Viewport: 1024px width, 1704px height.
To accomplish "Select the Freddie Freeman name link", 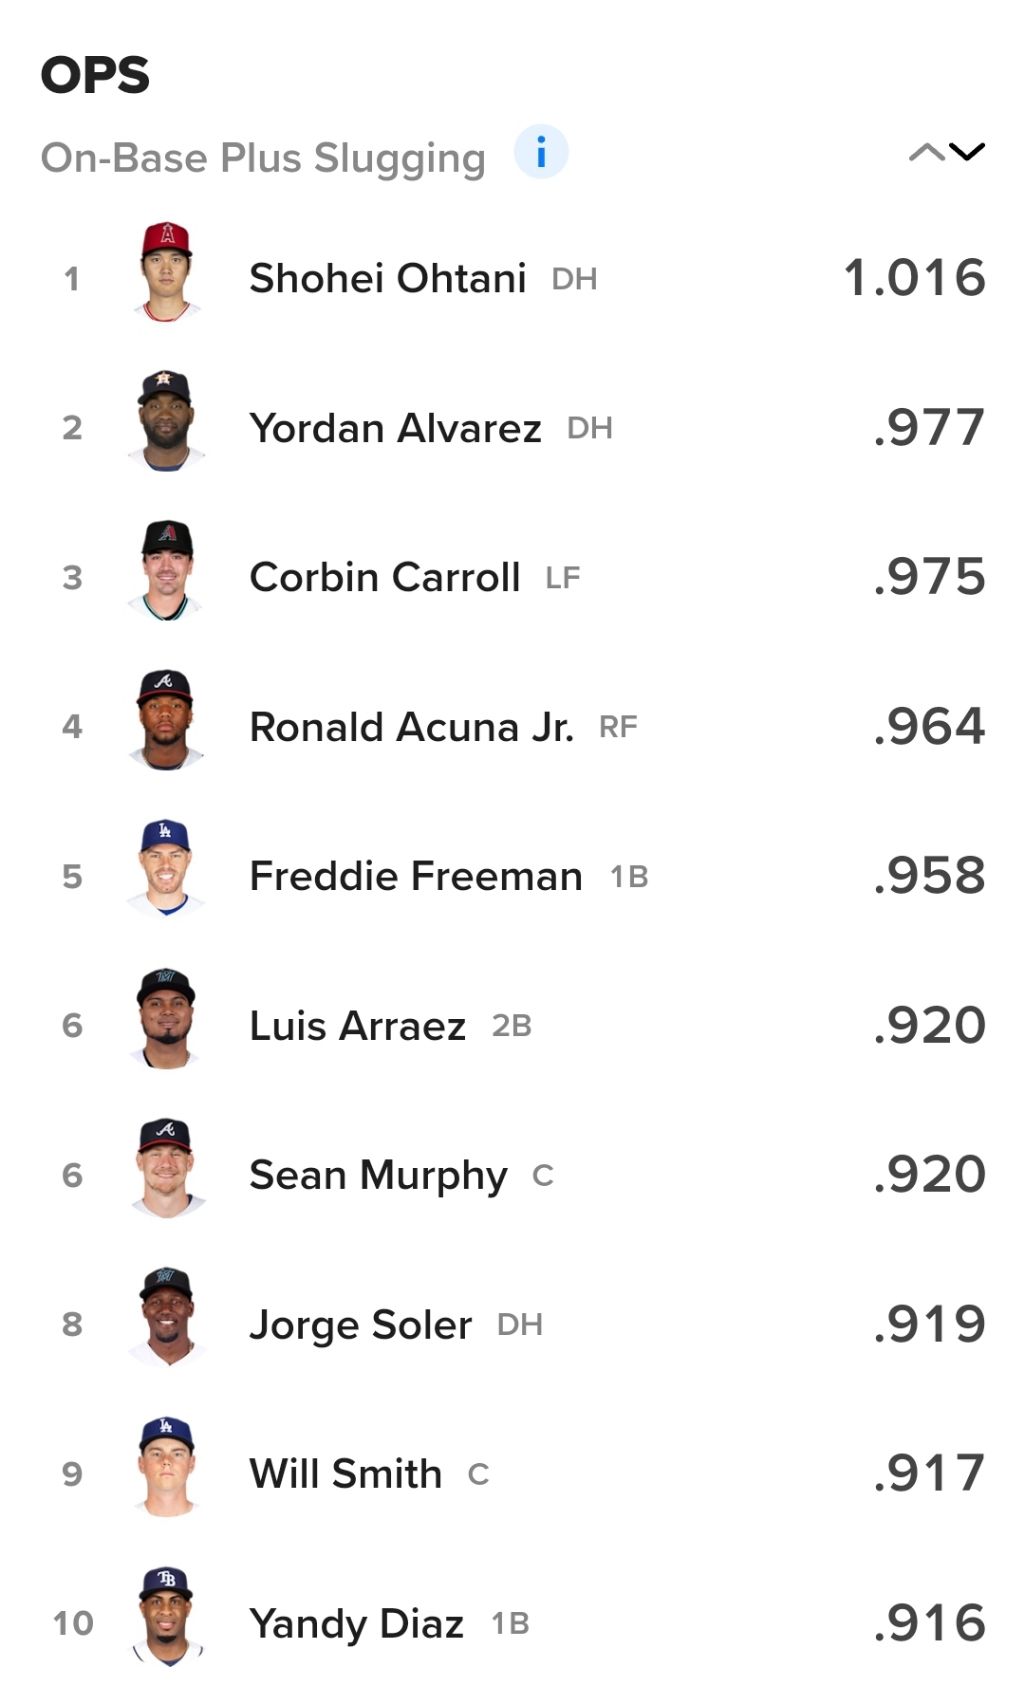I will [415, 876].
